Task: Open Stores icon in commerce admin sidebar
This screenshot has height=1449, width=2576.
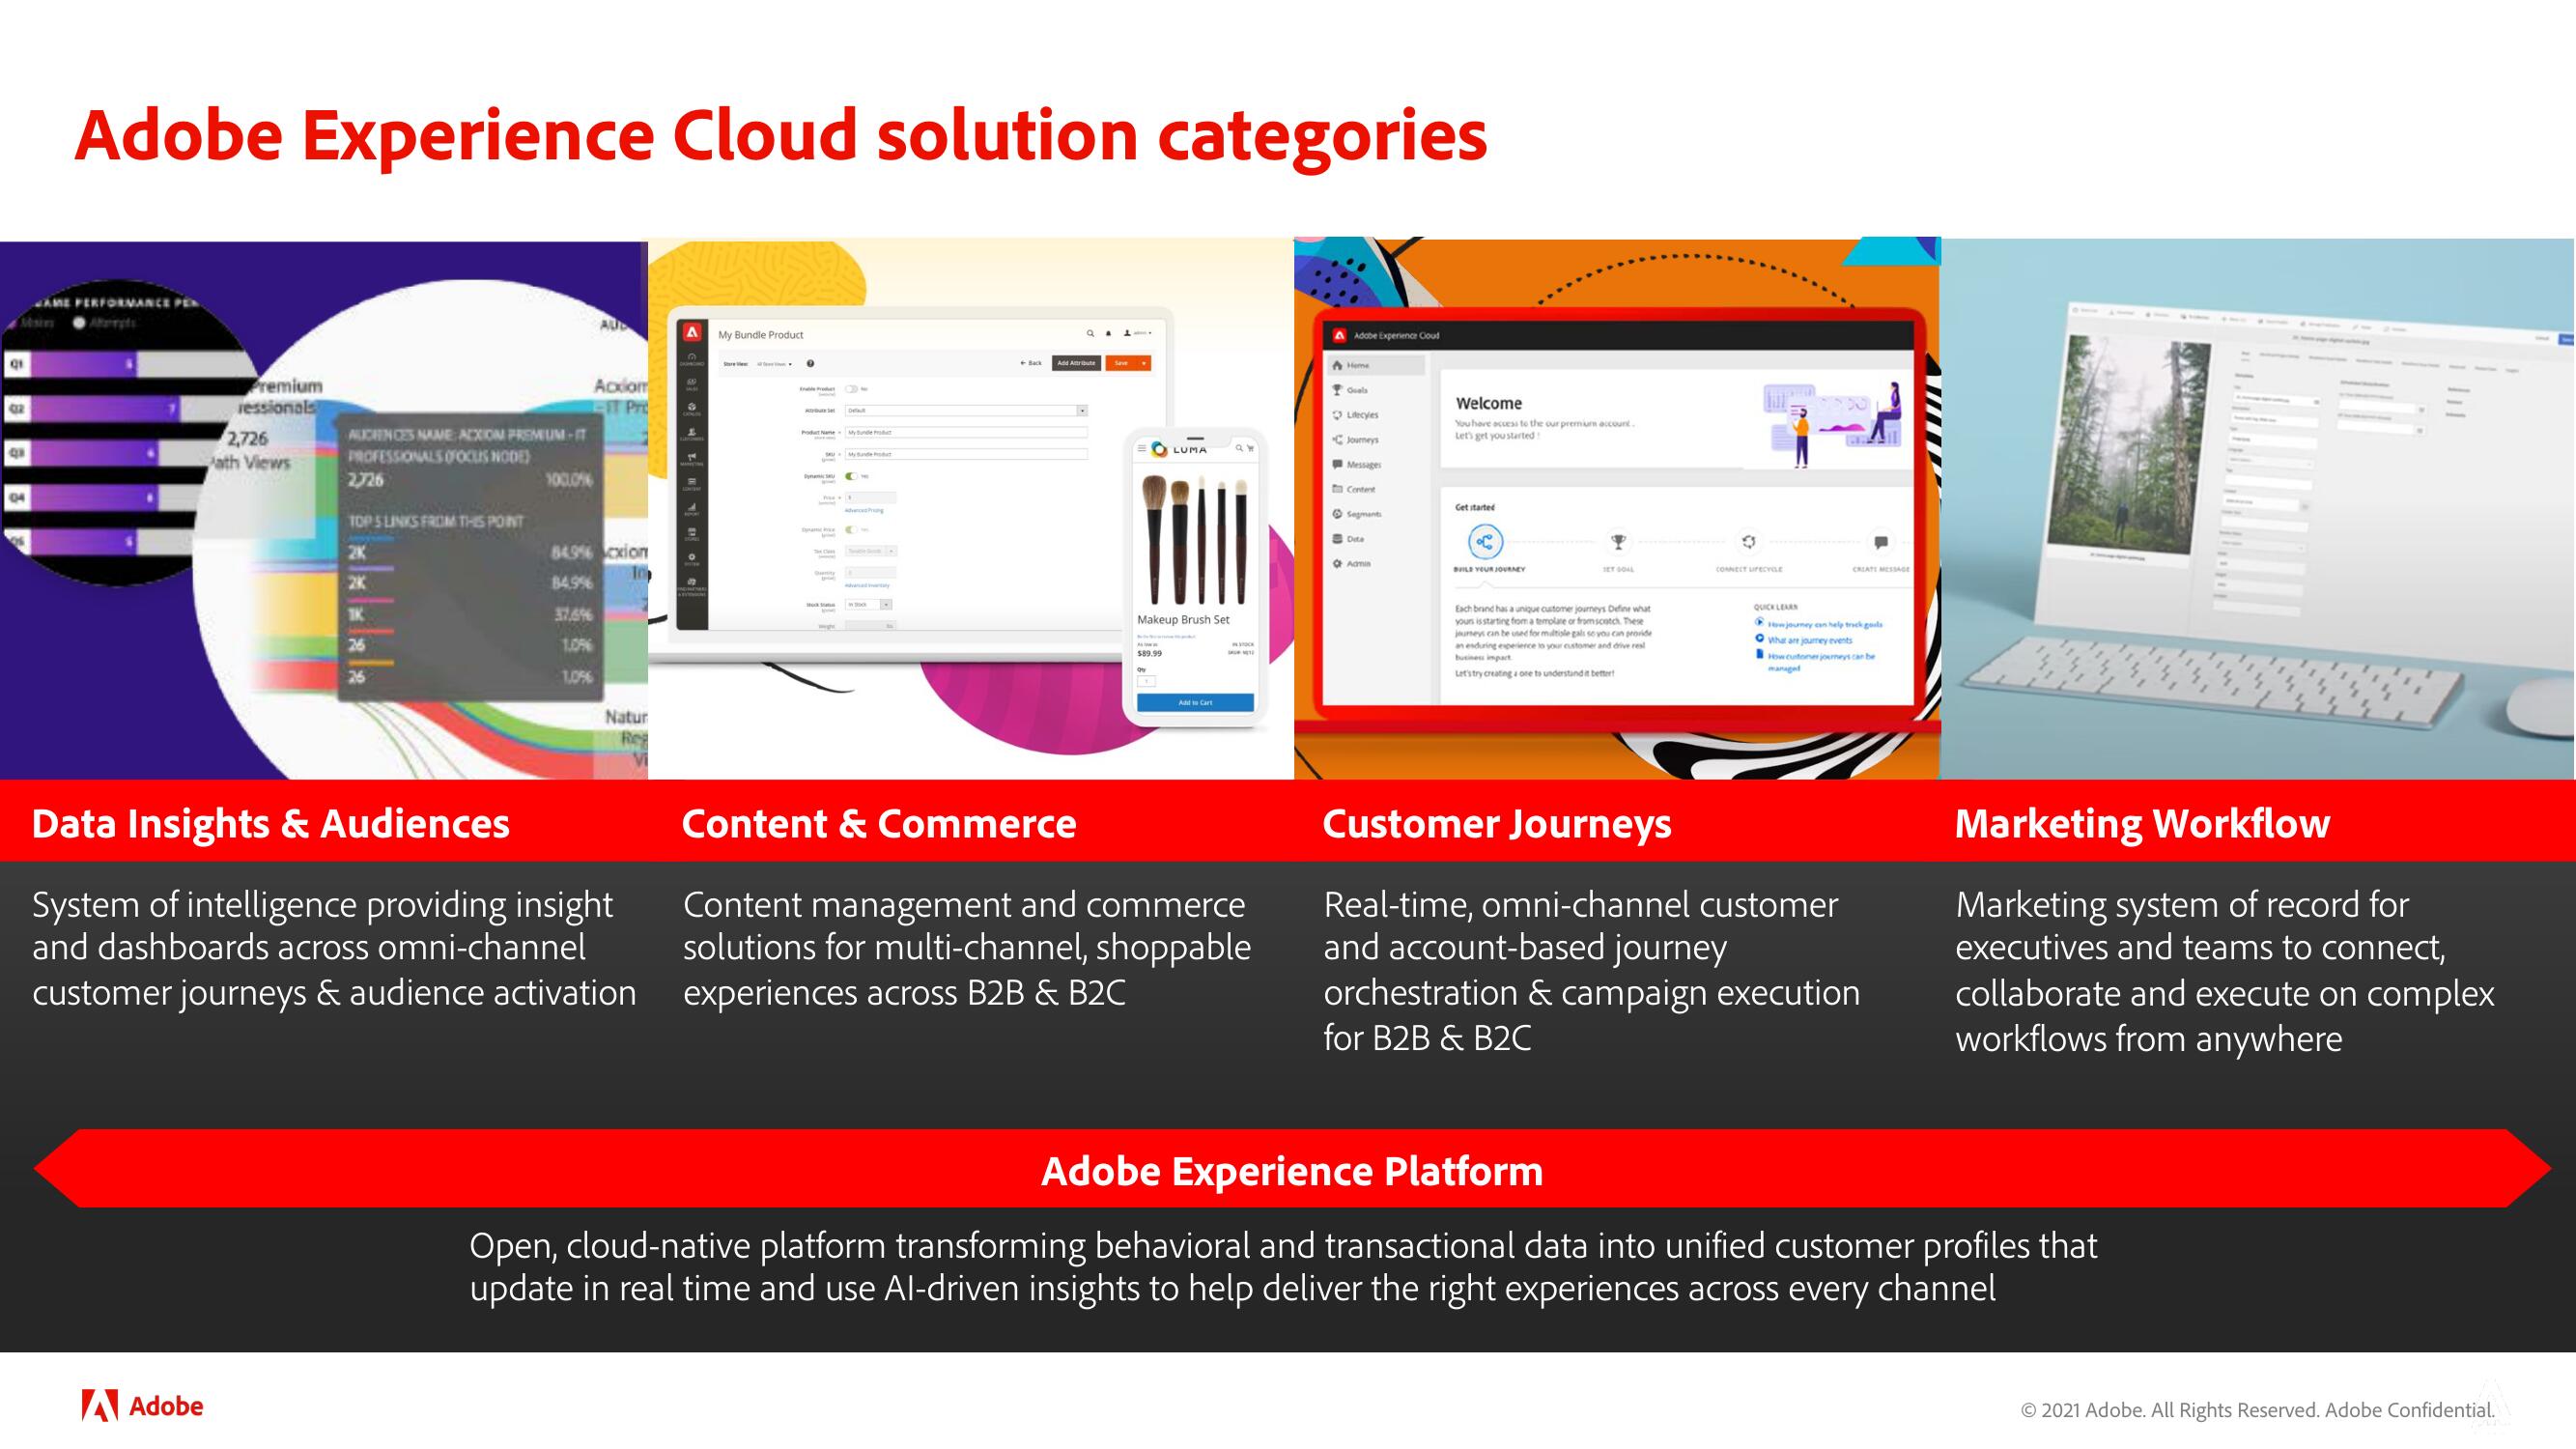Action: [x=692, y=534]
